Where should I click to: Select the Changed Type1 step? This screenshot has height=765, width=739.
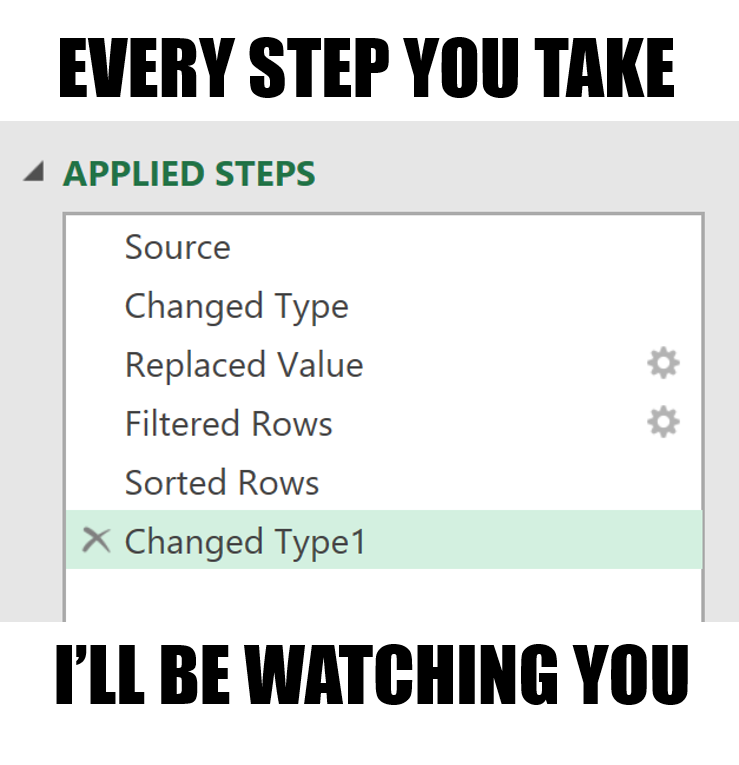point(245,542)
